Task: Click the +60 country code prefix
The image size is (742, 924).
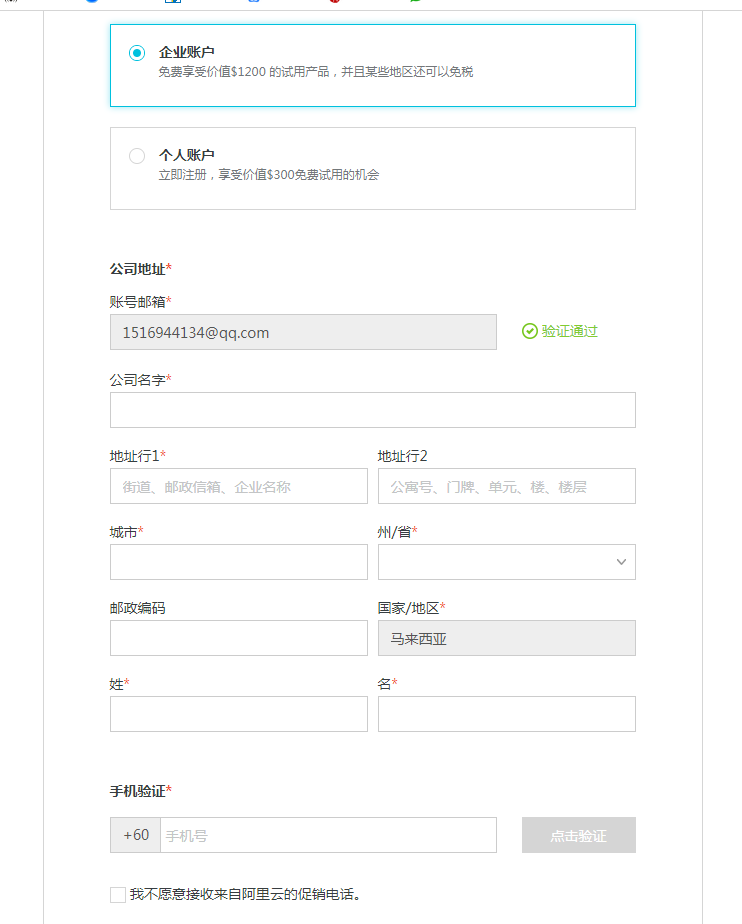Action: 135,835
